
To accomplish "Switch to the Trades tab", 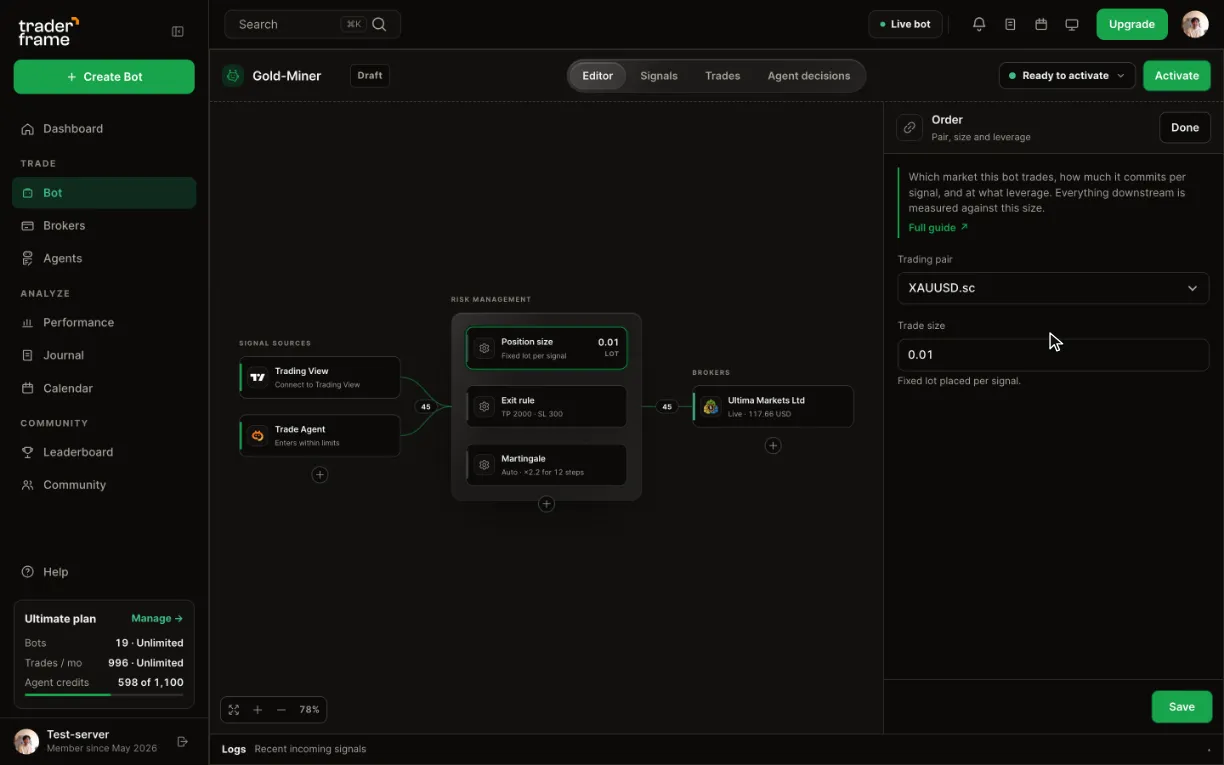I will point(722,76).
